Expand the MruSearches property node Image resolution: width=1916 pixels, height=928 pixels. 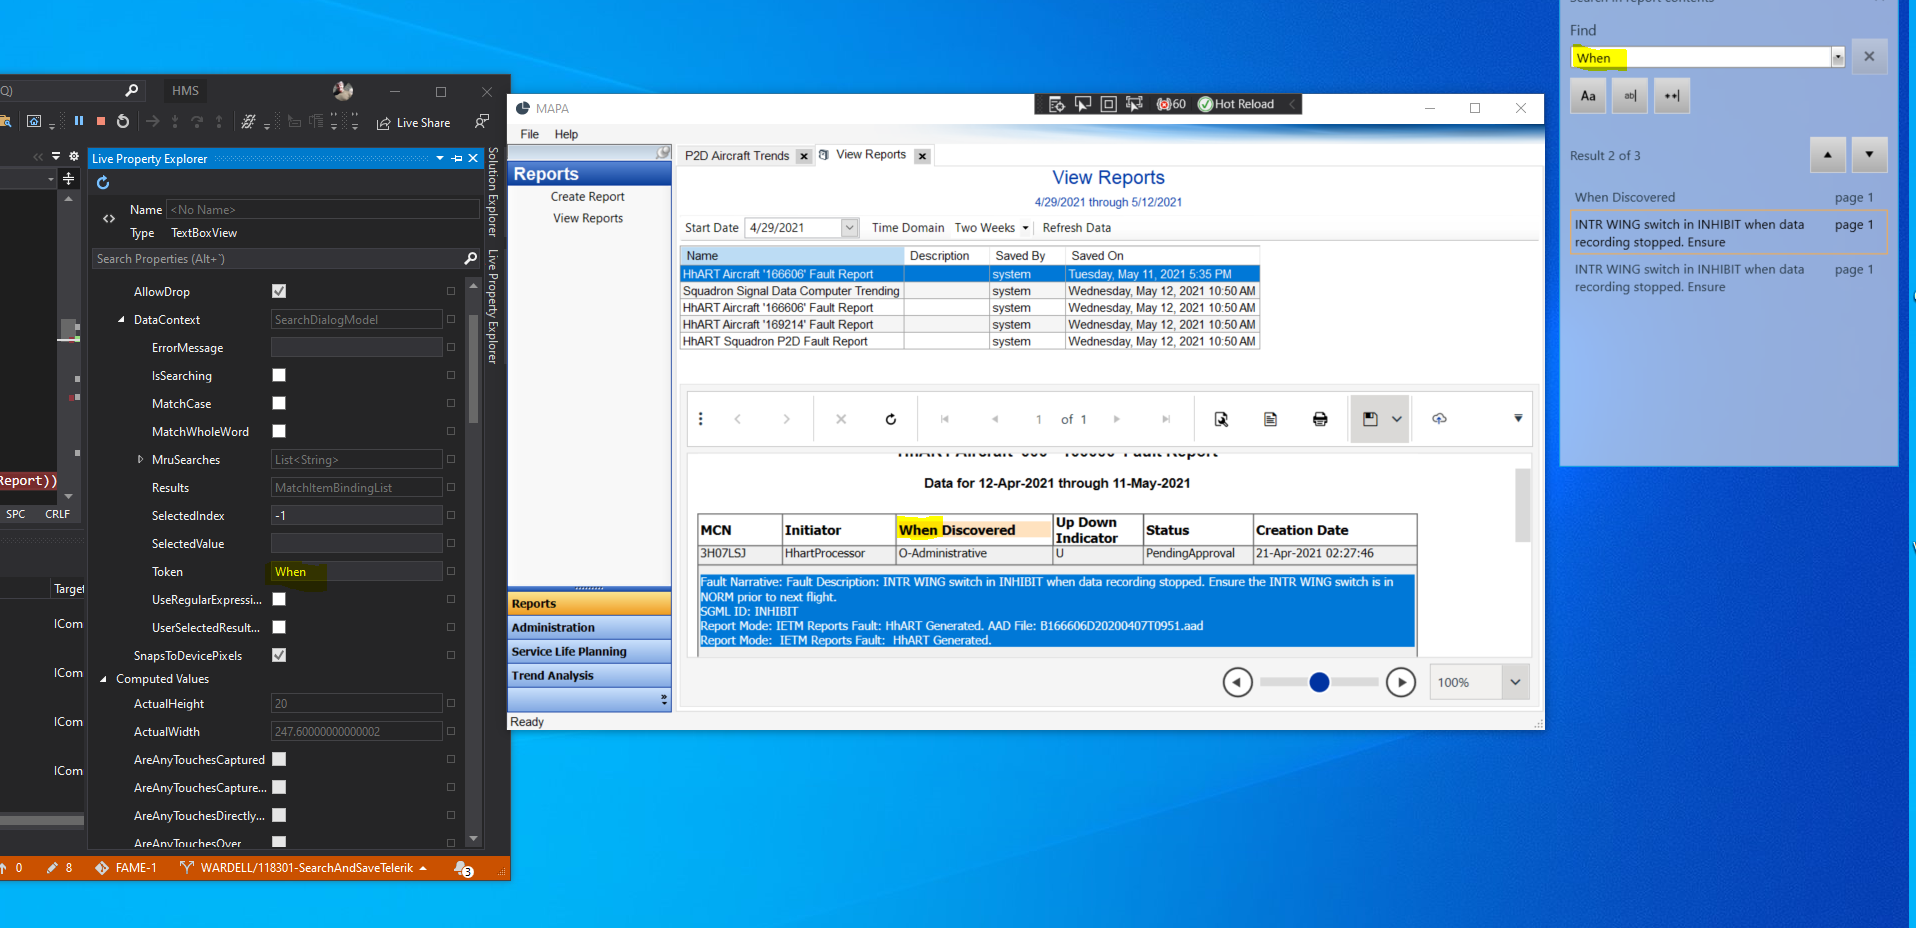(140, 460)
